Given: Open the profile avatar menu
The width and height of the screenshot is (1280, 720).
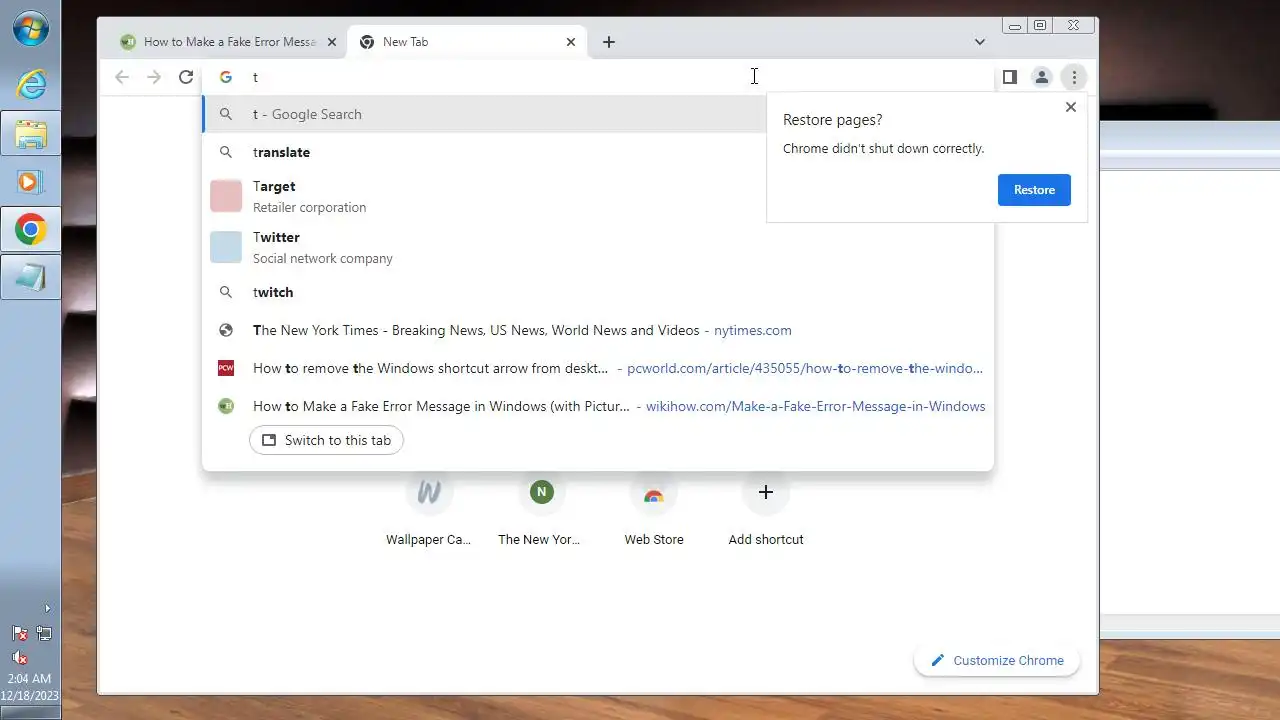Looking at the screenshot, I should tap(1042, 77).
